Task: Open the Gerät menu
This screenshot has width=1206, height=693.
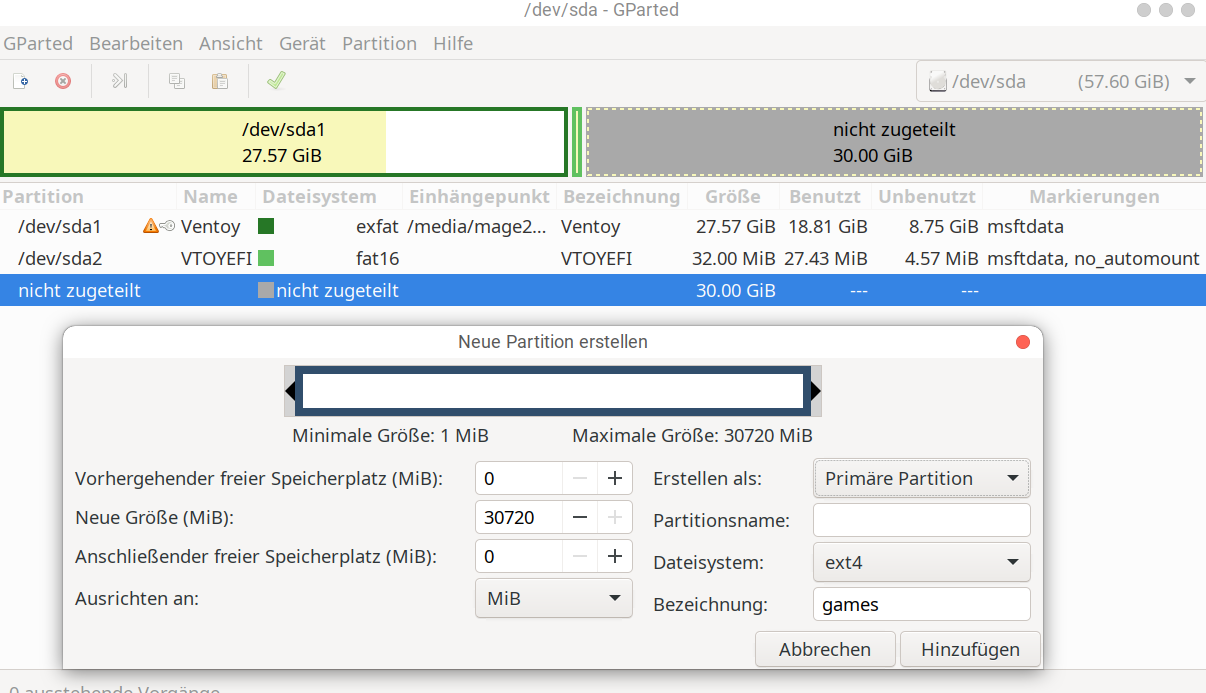Action: [302, 43]
